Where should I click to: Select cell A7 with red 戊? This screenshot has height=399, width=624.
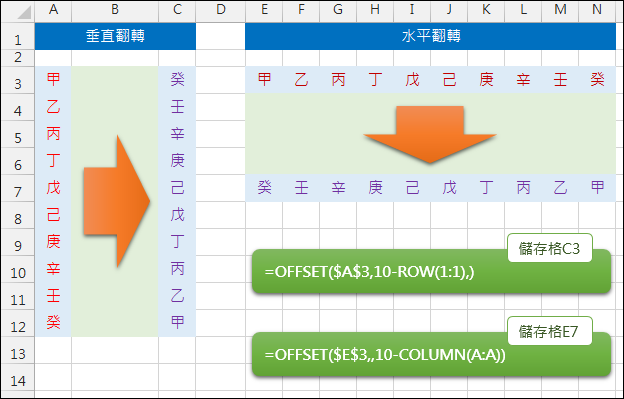pos(53,188)
